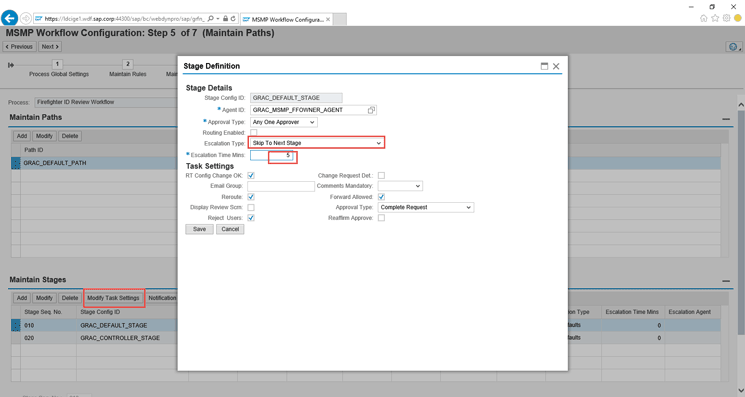This screenshot has width=745, height=397.
Task: Click the Modify Task Settings button
Action: (113, 298)
